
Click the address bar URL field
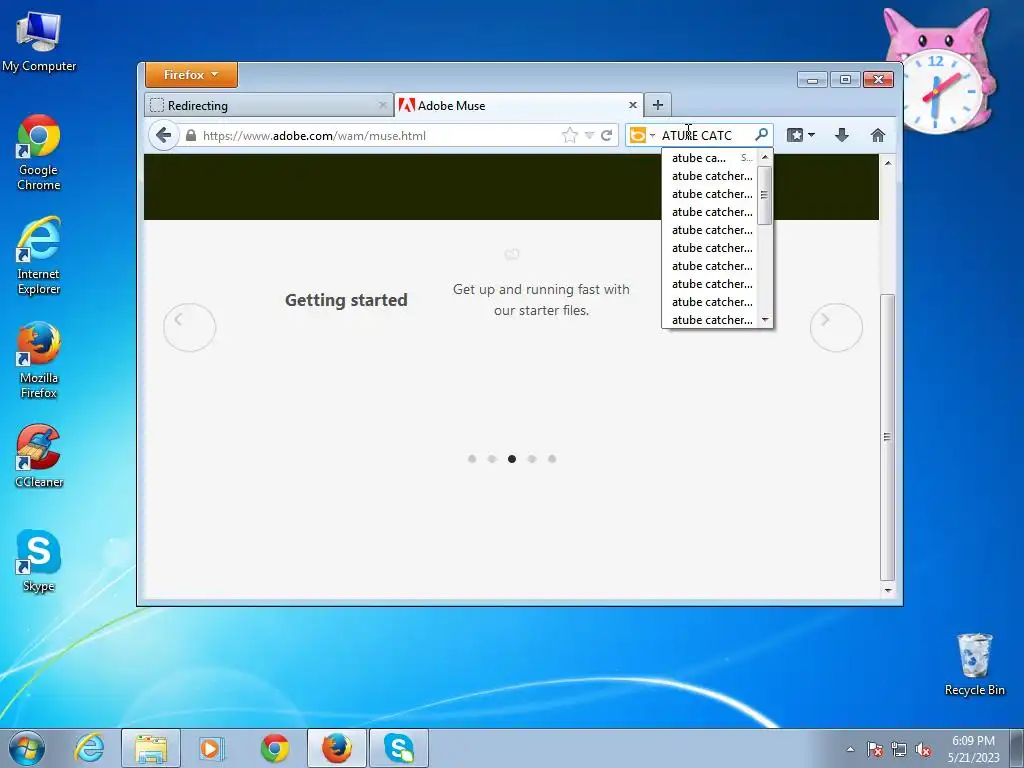point(379,135)
